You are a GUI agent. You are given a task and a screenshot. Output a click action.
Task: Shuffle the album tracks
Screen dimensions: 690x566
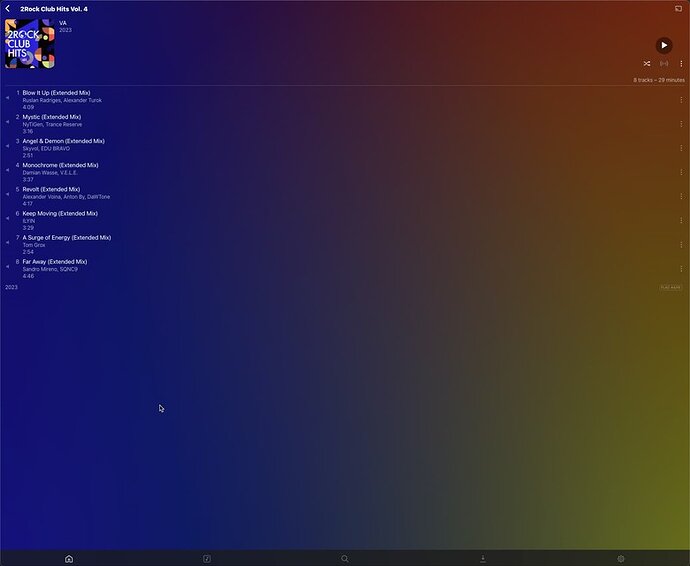click(x=647, y=64)
